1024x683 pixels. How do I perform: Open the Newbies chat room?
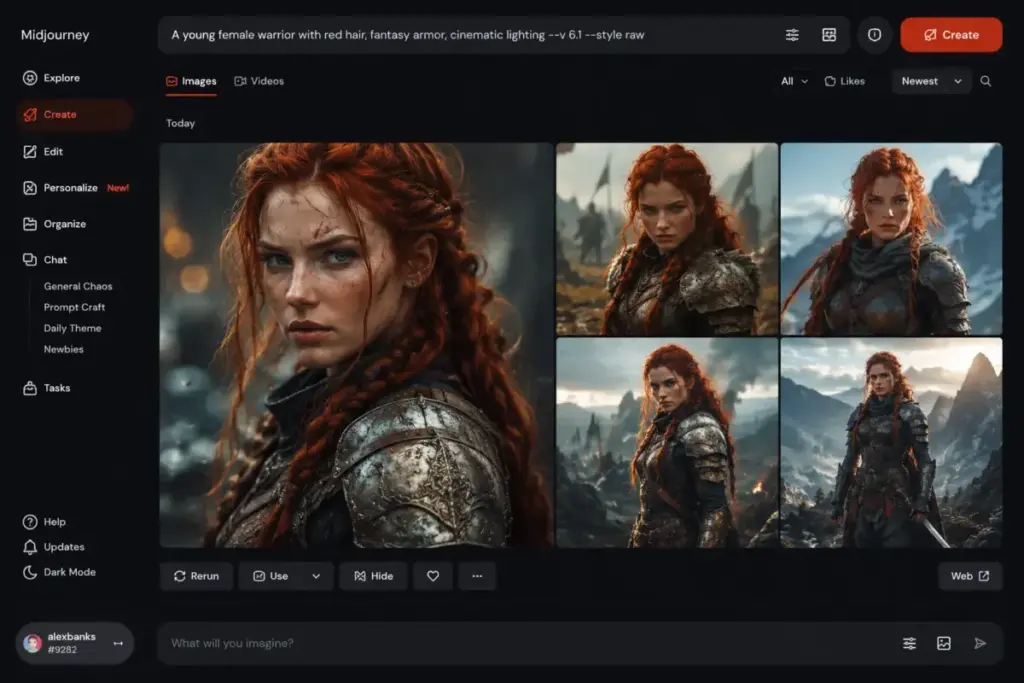[63, 349]
